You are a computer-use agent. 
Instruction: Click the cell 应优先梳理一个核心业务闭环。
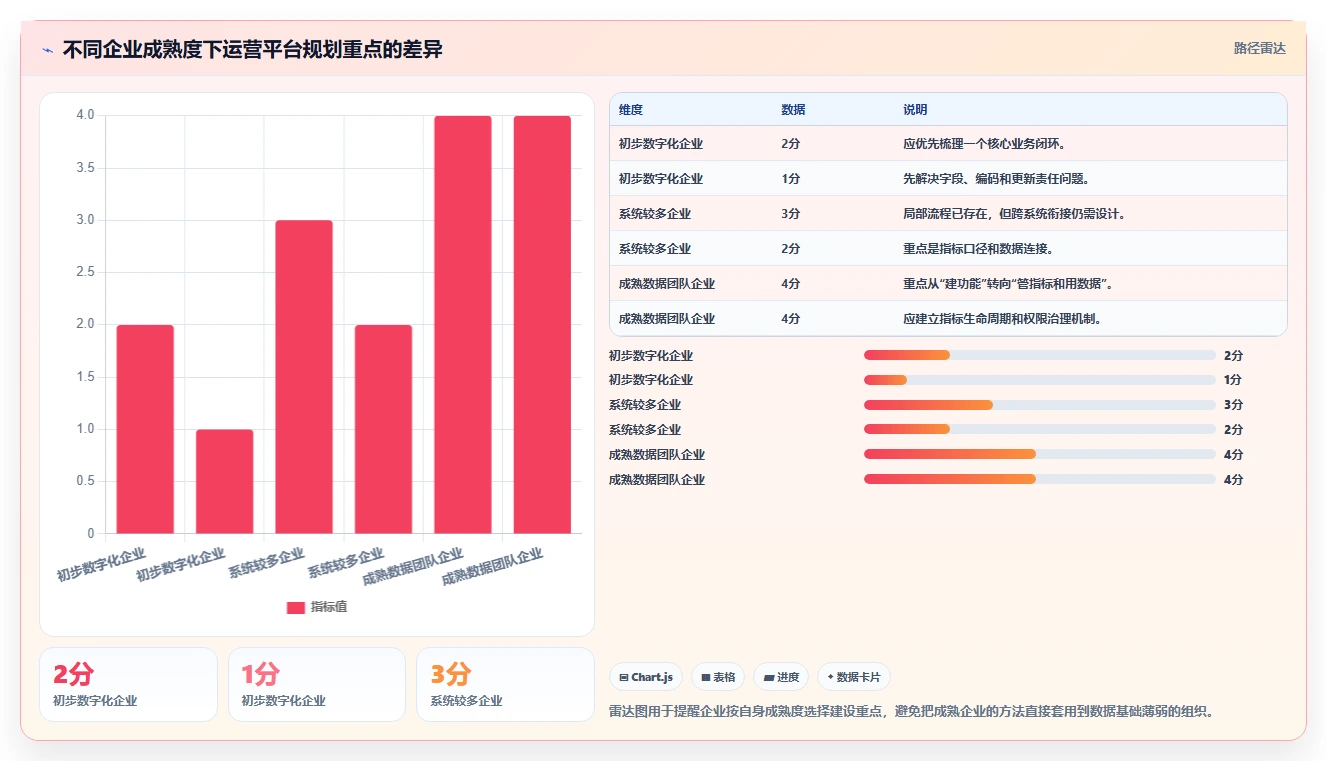(988, 144)
